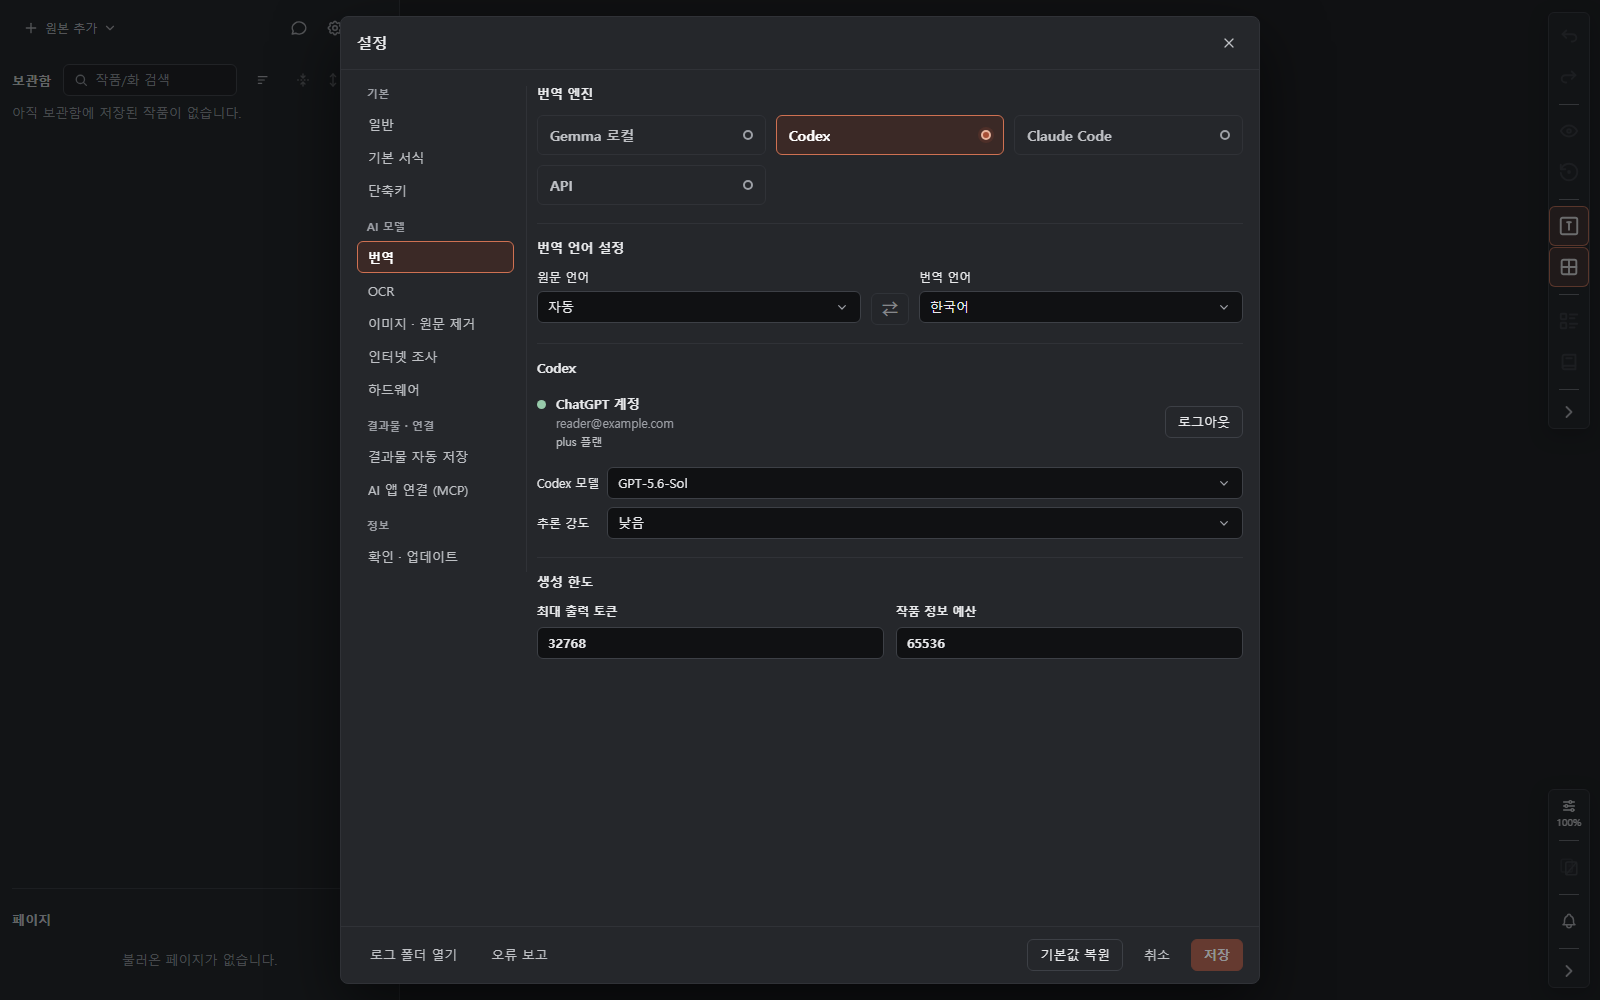This screenshot has width=1600, height=1000.
Task: Close the 설정 dialog with X
Action: (1229, 43)
